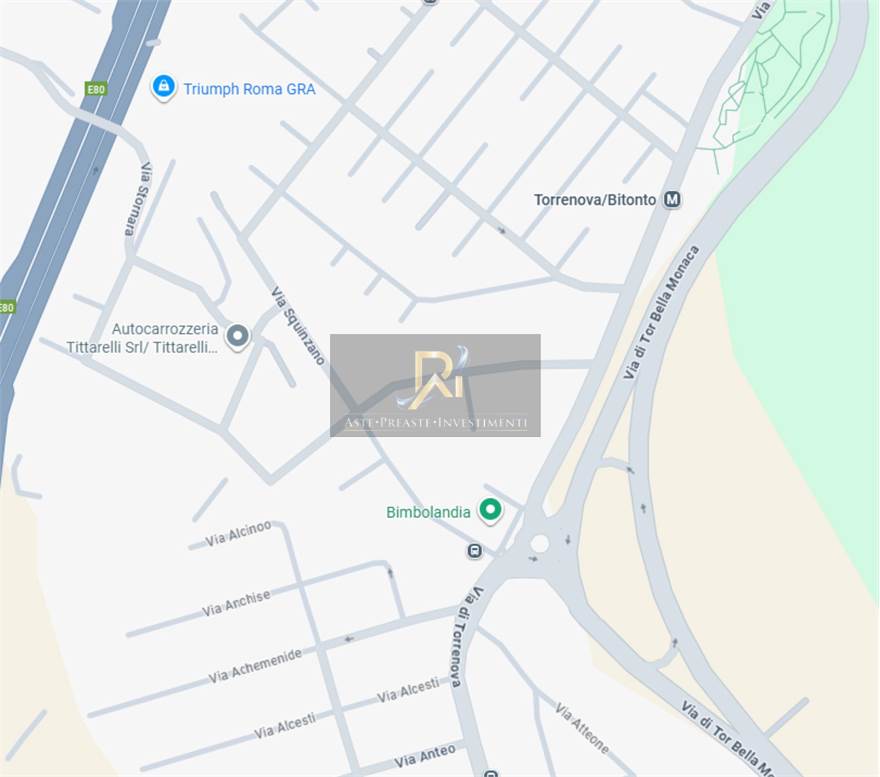Click the Via Squinzano street label
Image resolution: width=880 pixels, height=777 pixels.
click(298, 326)
